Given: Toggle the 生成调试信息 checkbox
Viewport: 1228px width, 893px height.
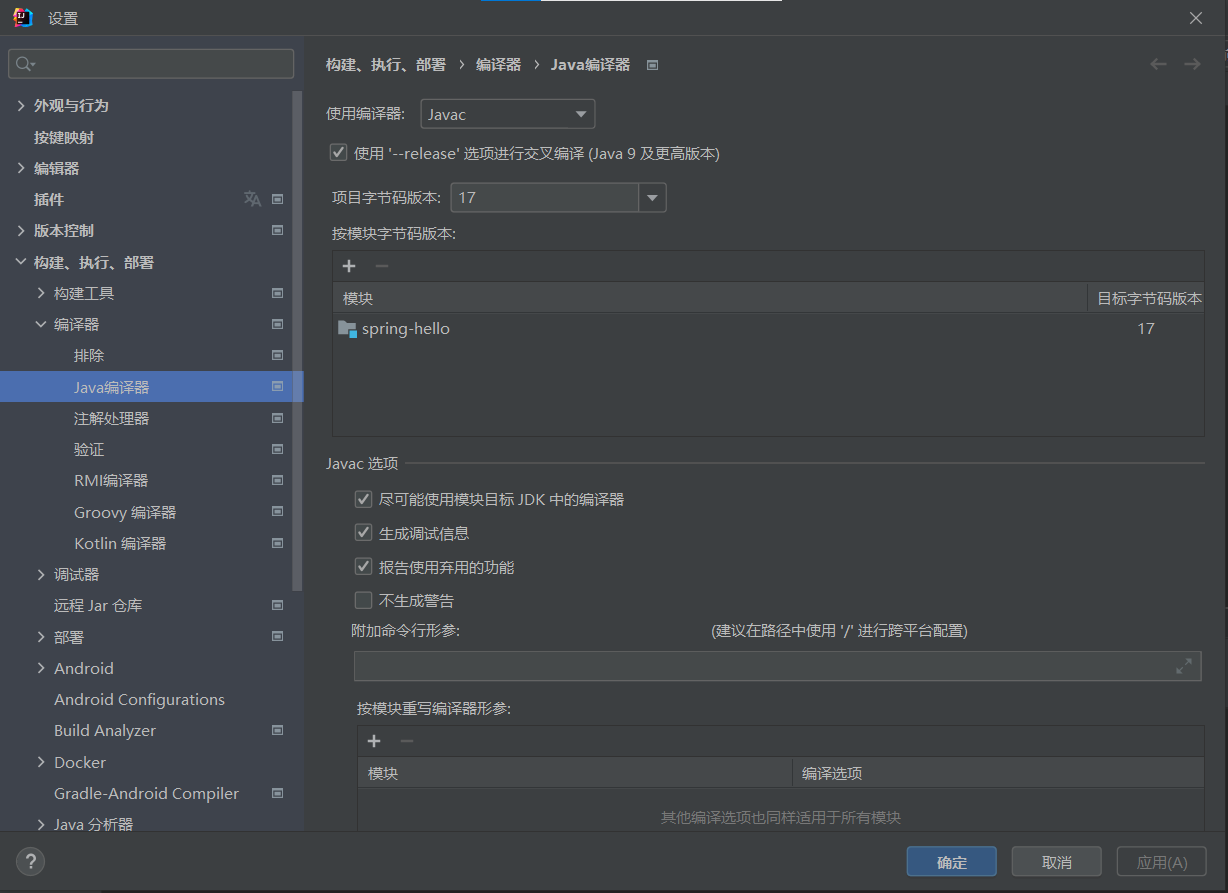Looking at the screenshot, I should click(x=363, y=533).
